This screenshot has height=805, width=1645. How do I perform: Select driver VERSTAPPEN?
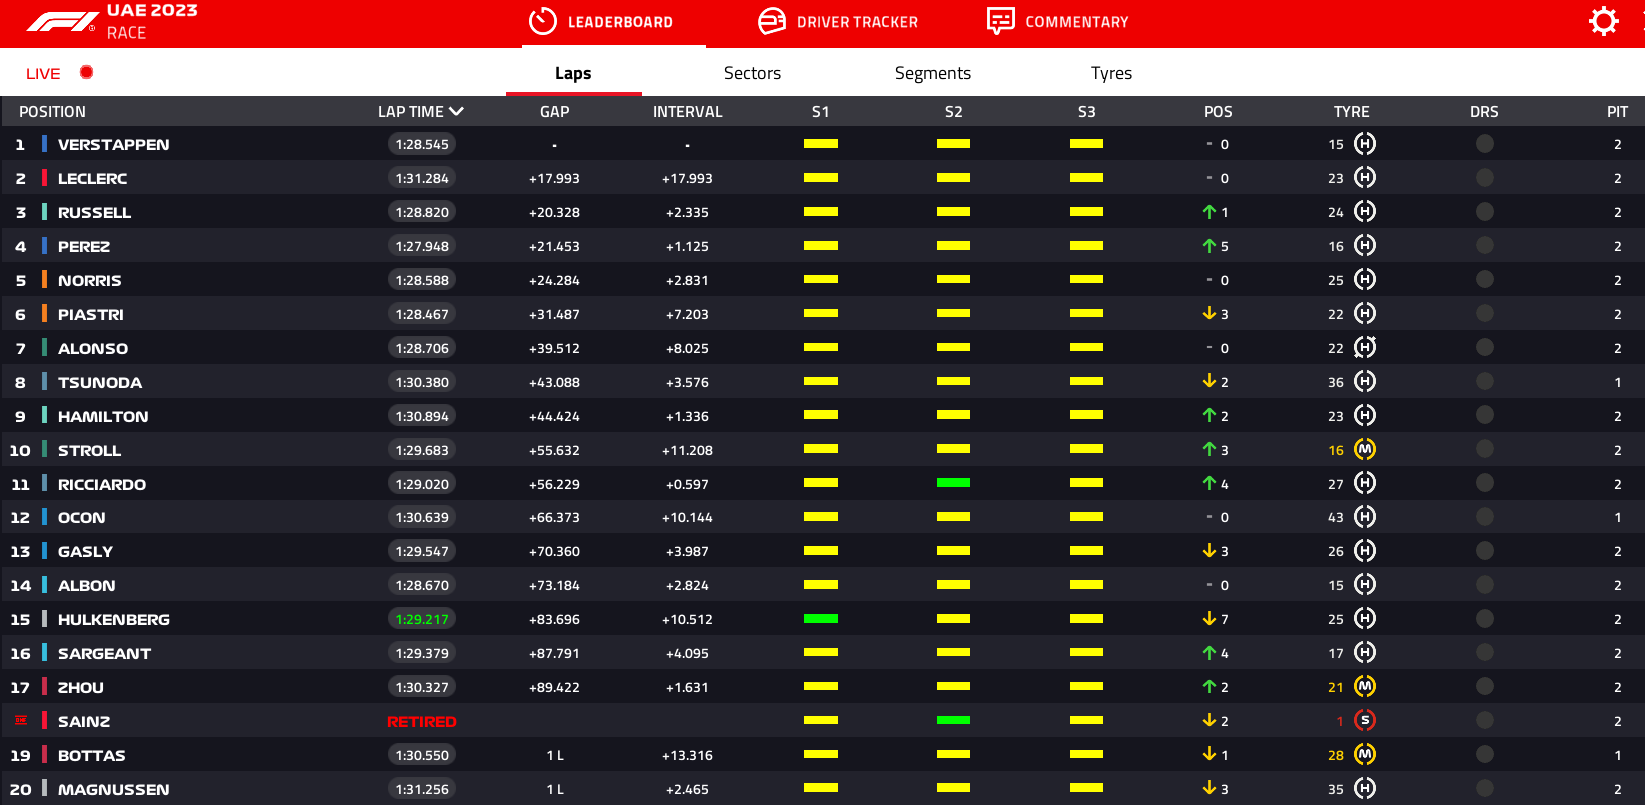click(x=113, y=145)
